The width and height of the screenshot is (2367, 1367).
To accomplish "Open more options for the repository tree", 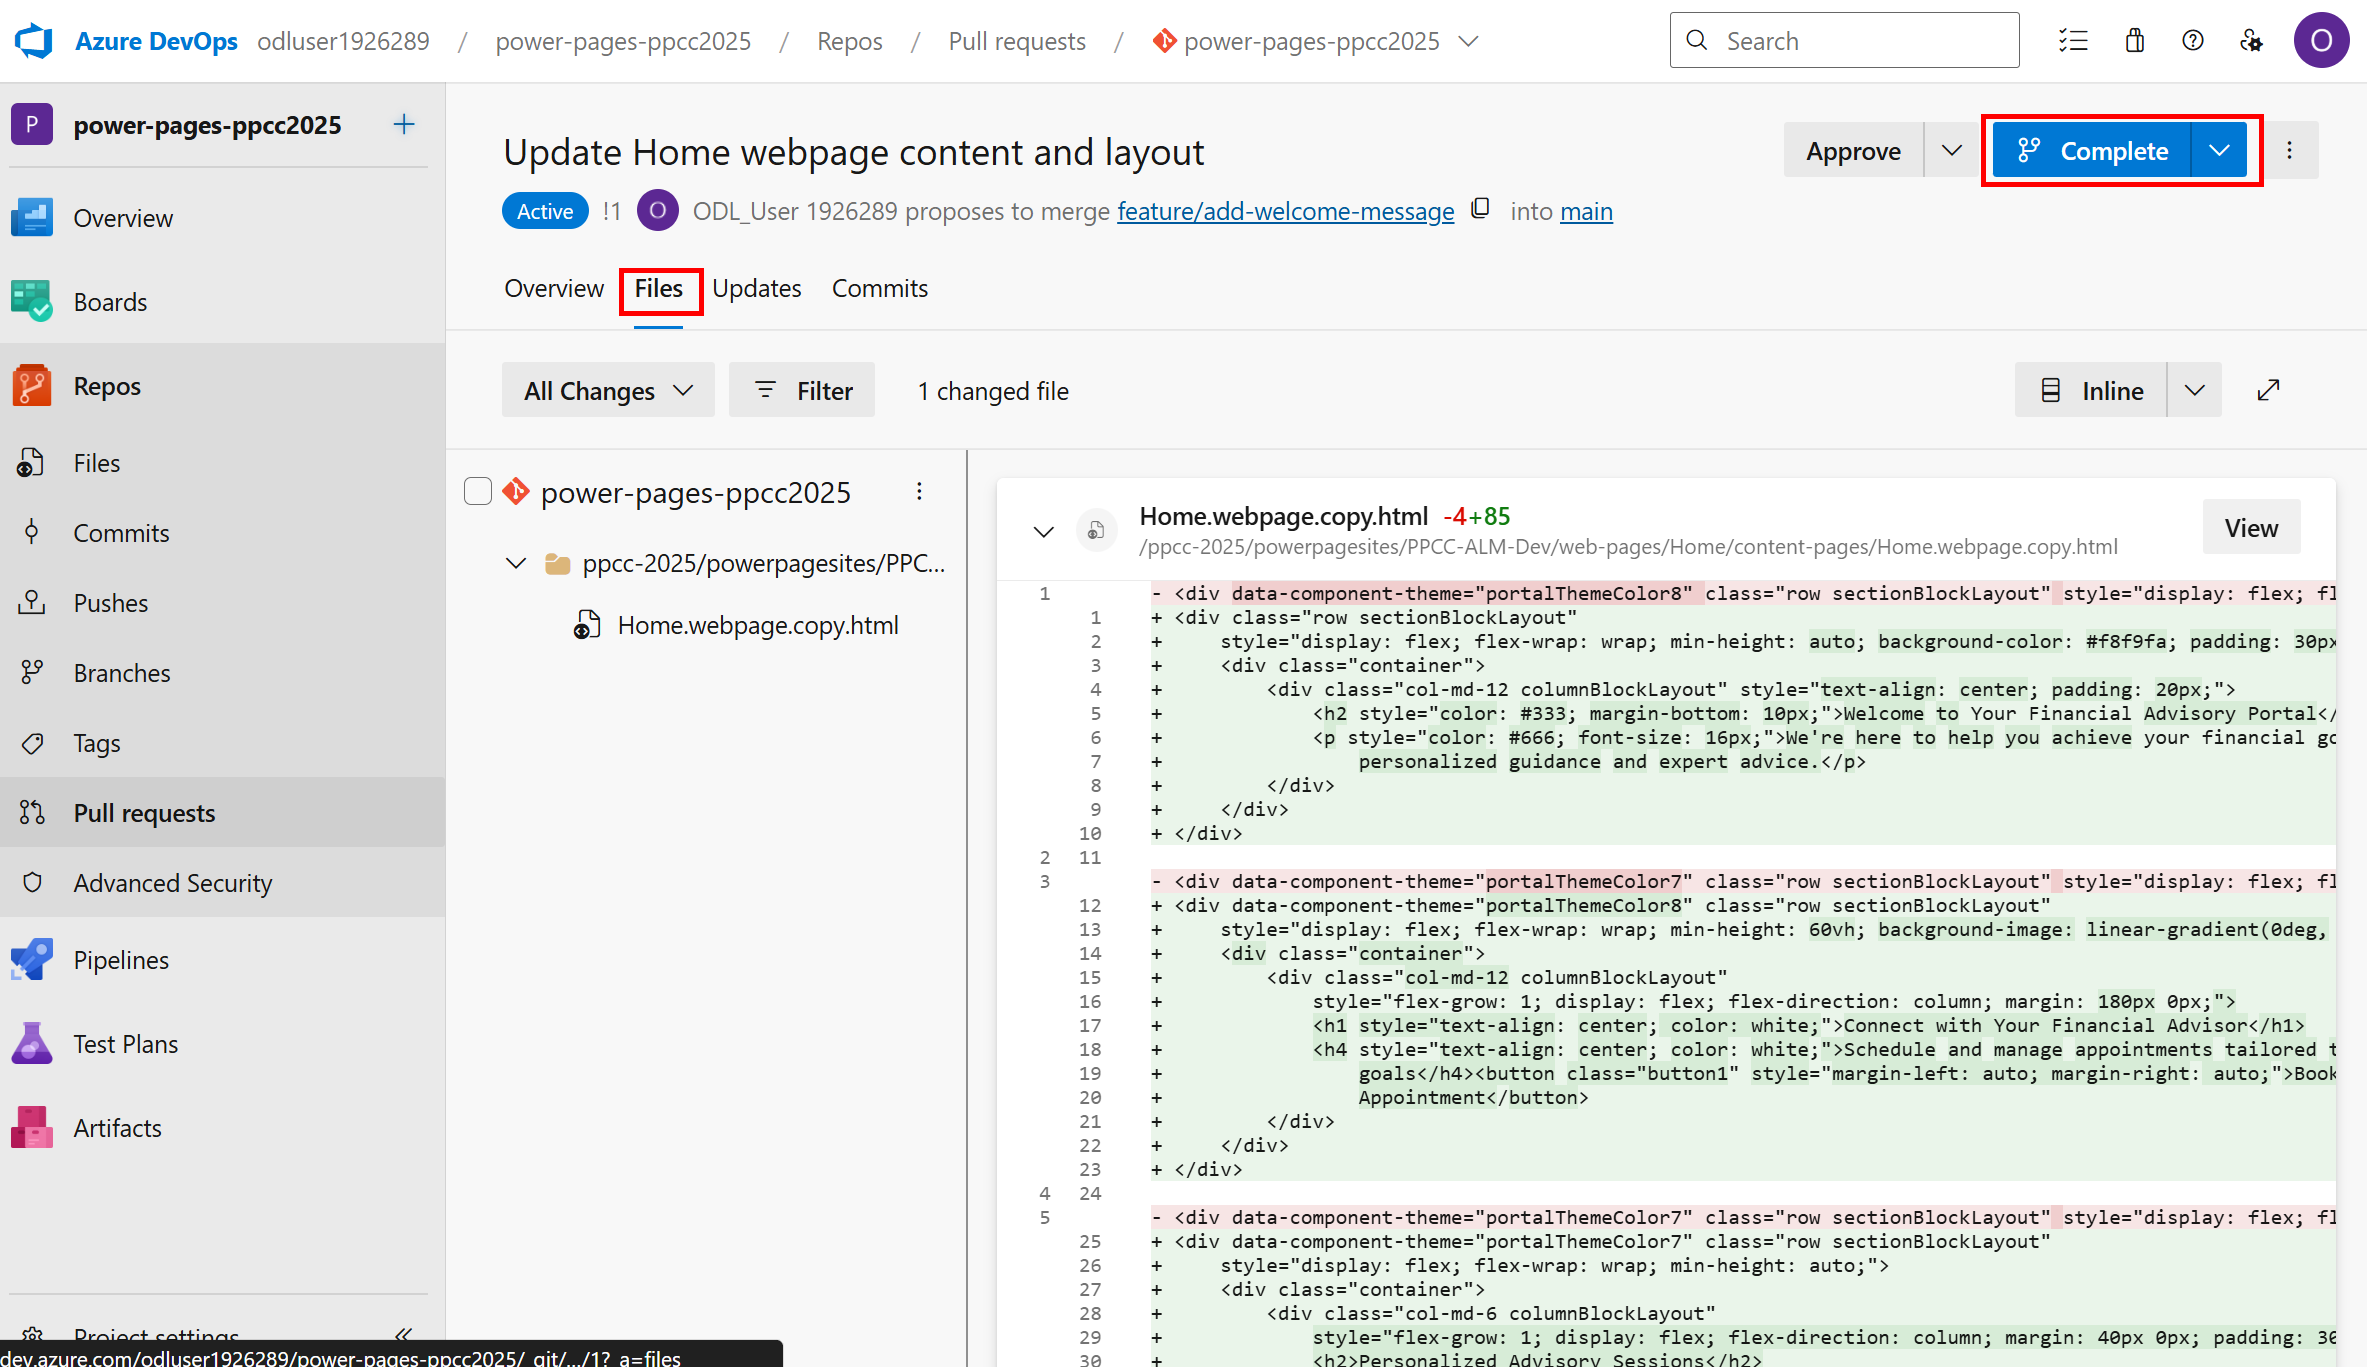I will [919, 491].
